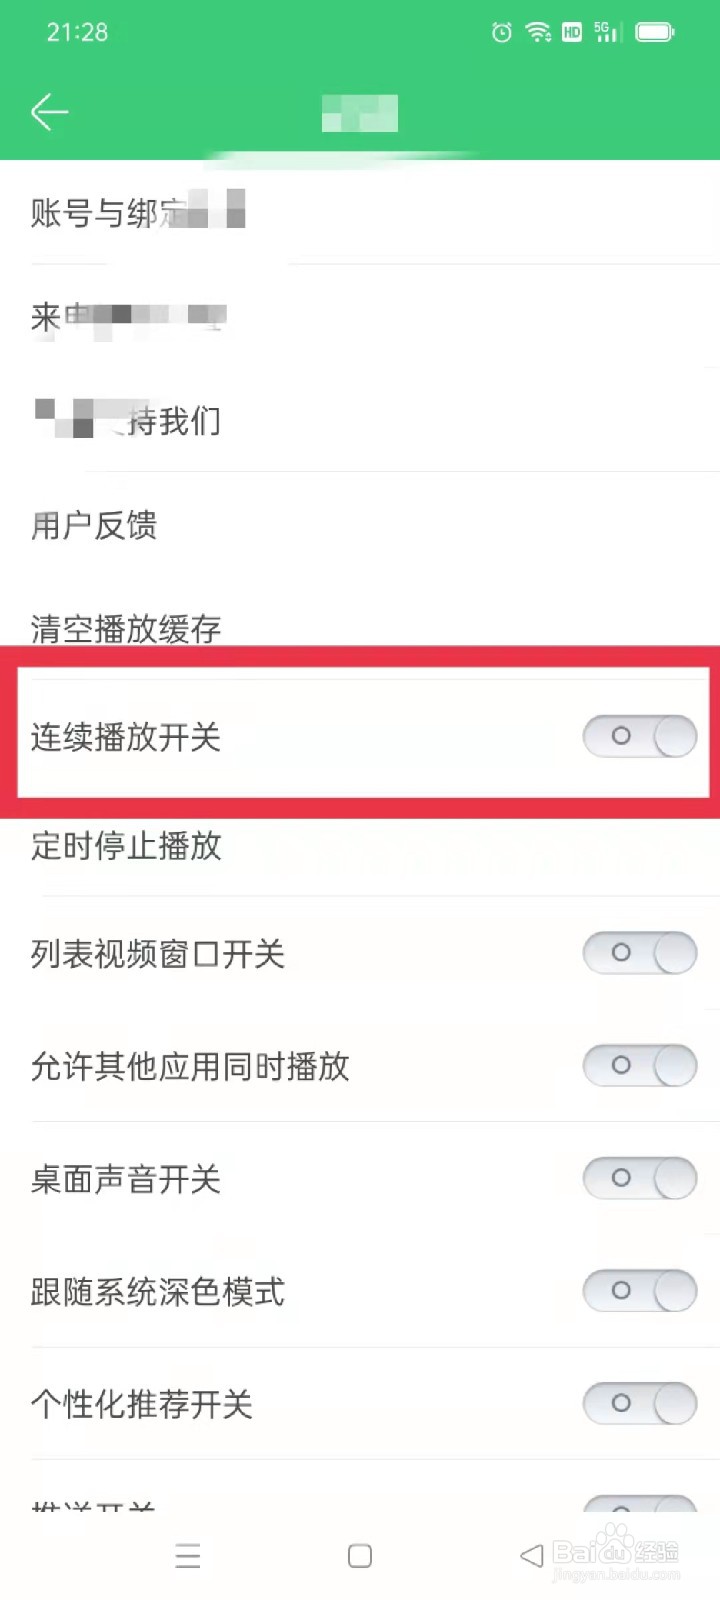Tap the HD status bar icon
720x1600 pixels.
572,32
